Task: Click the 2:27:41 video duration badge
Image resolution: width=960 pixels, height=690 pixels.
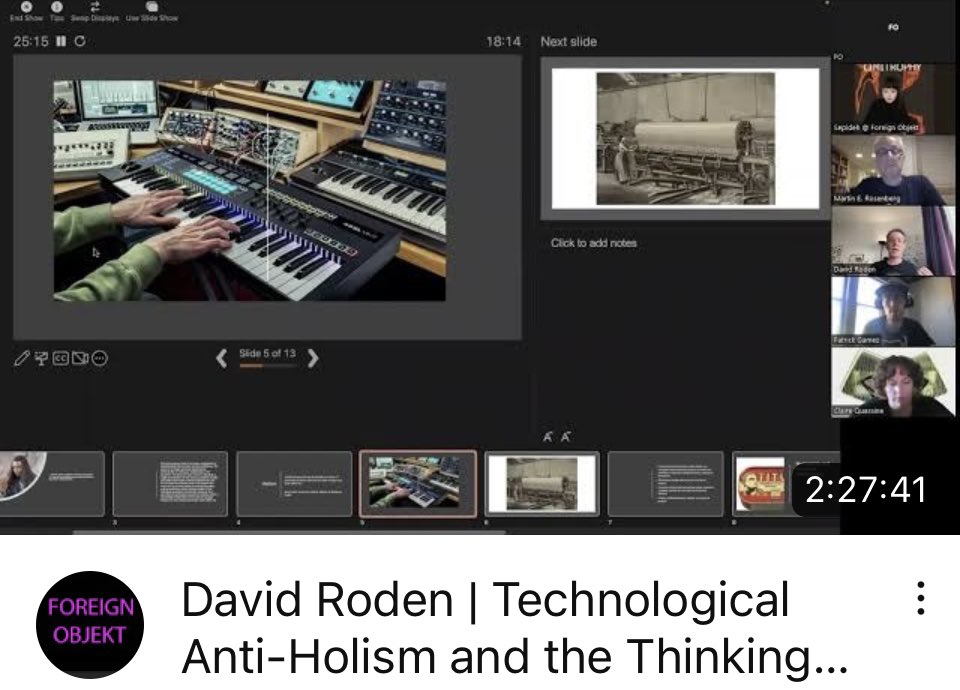Action: pyautogui.click(x=865, y=490)
